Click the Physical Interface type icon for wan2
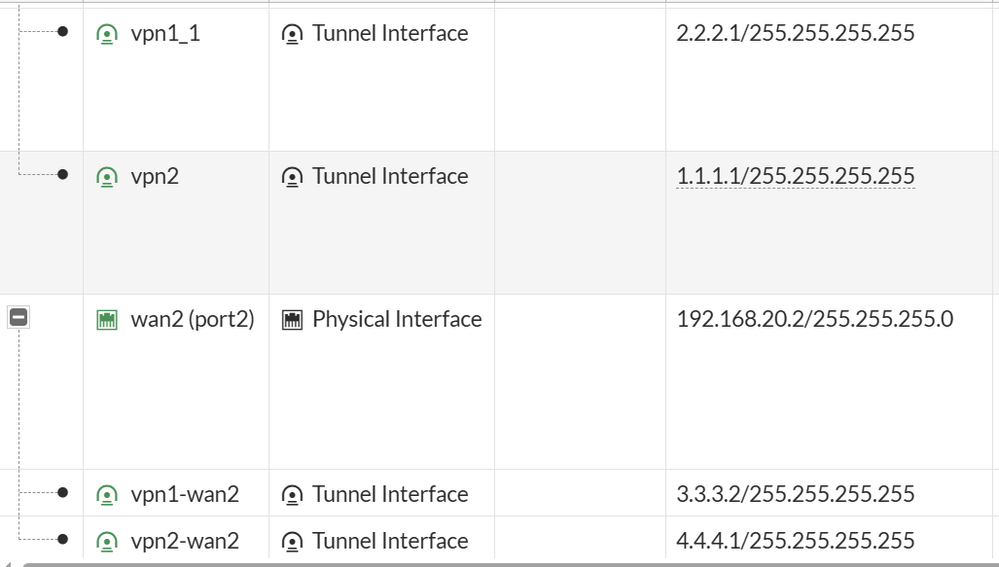 [292, 320]
